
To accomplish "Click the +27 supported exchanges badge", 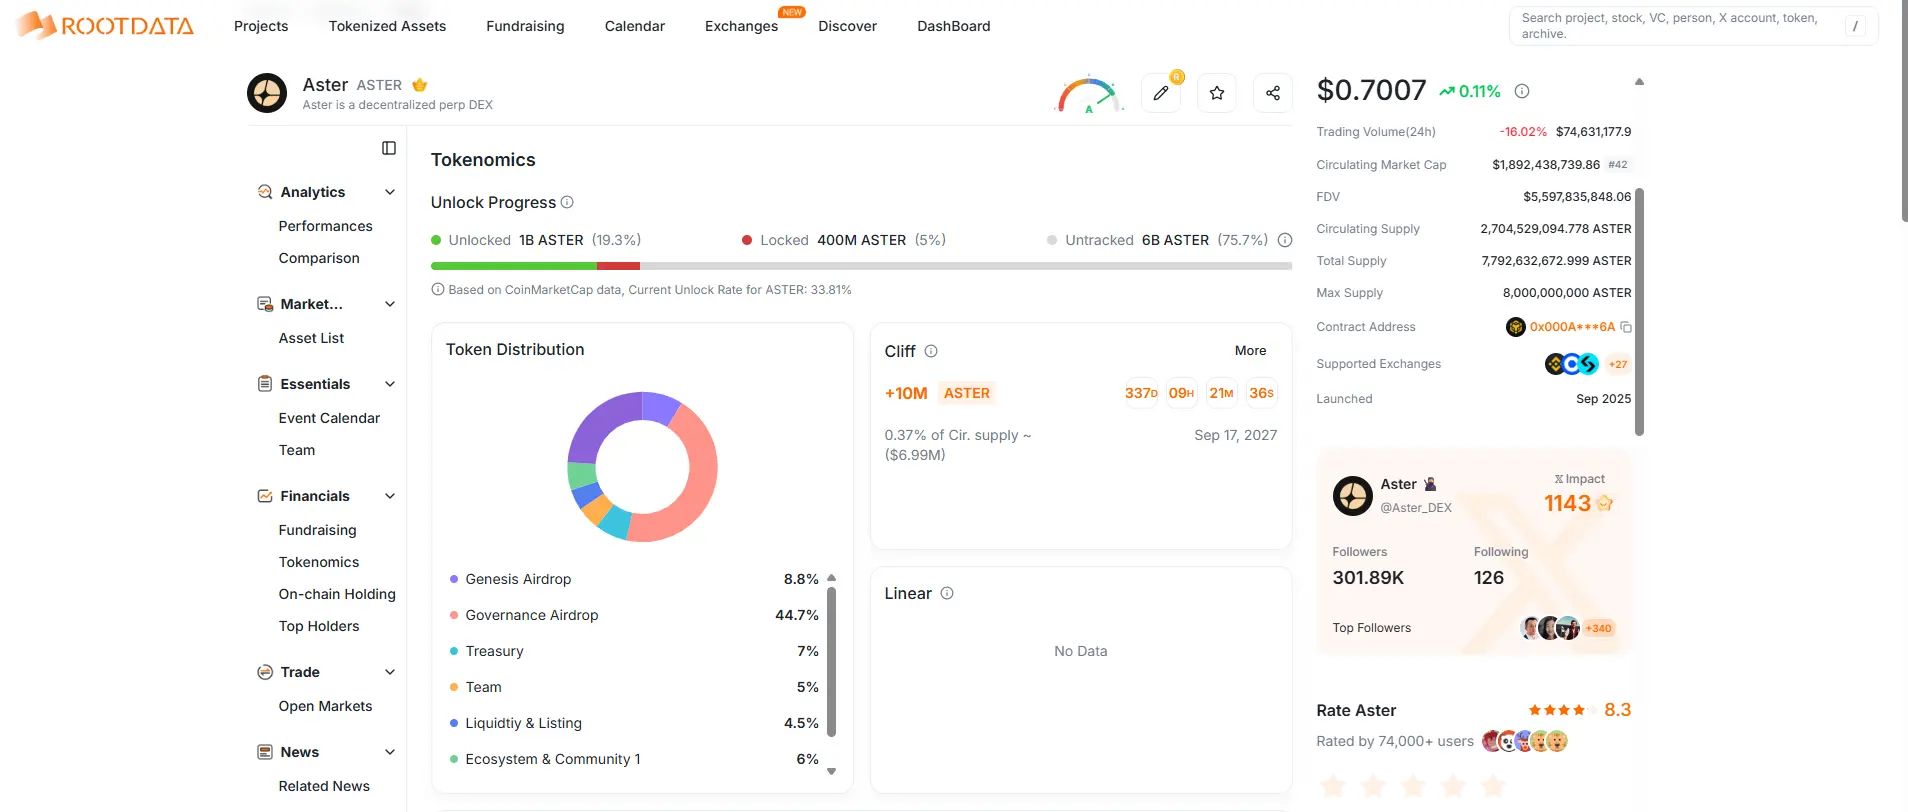I will coord(1618,364).
